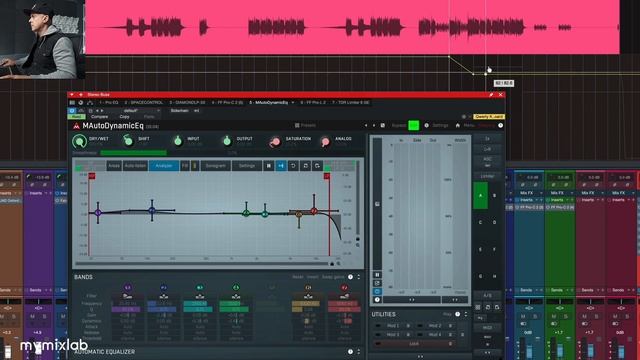The width and height of the screenshot is (640, 360).
Task: Pause the analyzer display
Action: pos(269,166)
